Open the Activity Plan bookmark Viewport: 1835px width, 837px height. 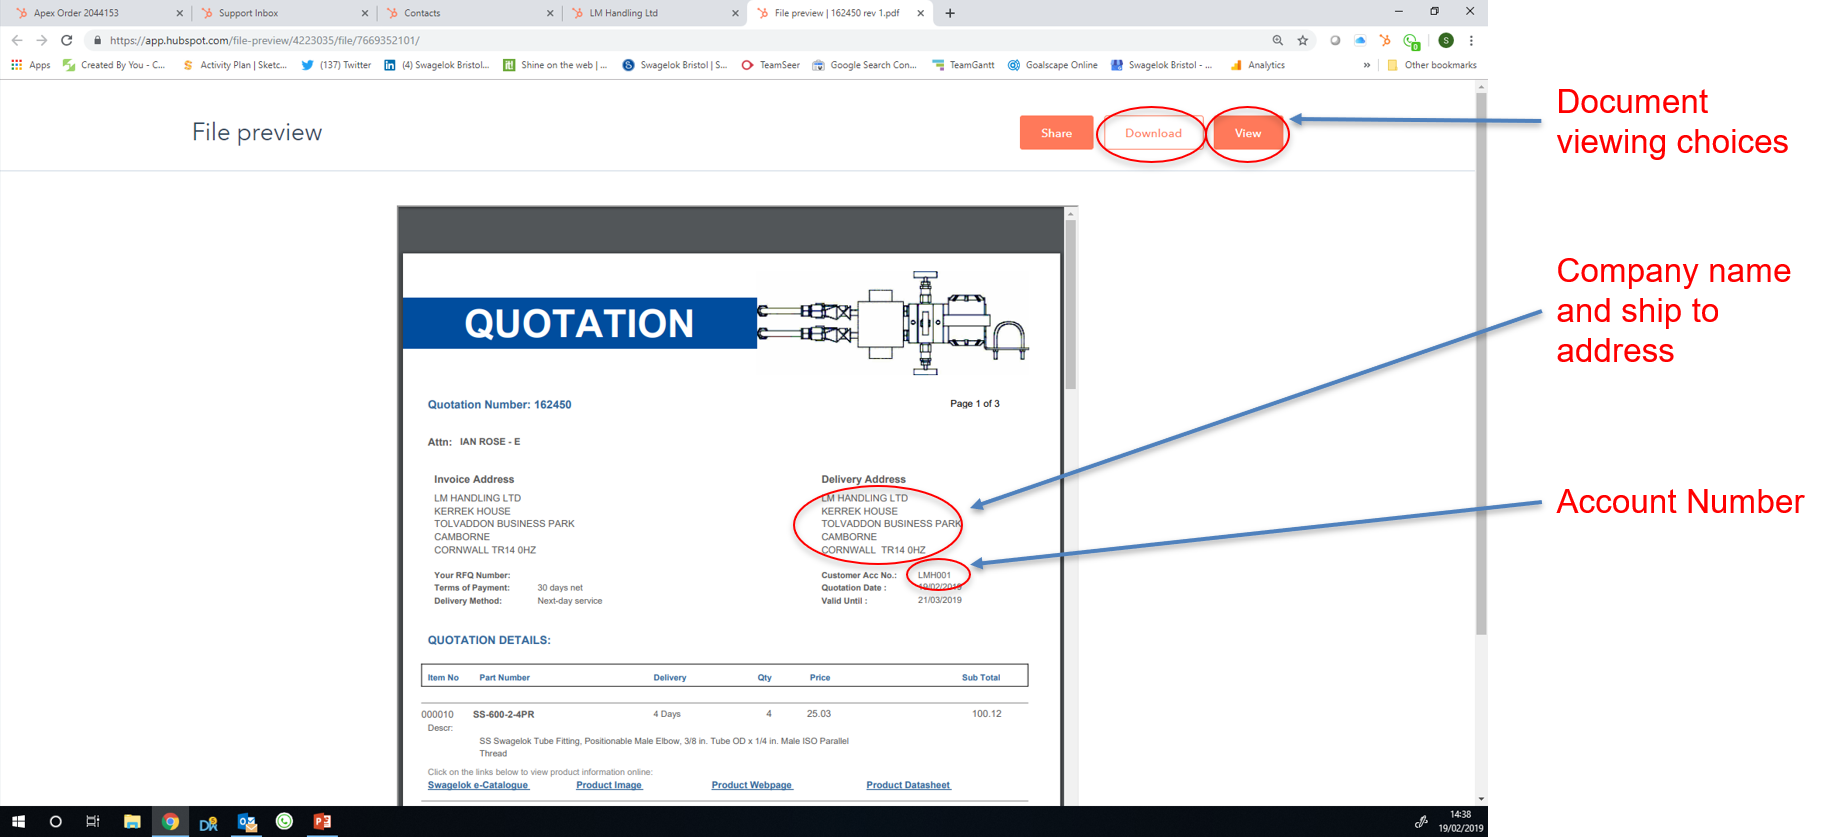235,65
